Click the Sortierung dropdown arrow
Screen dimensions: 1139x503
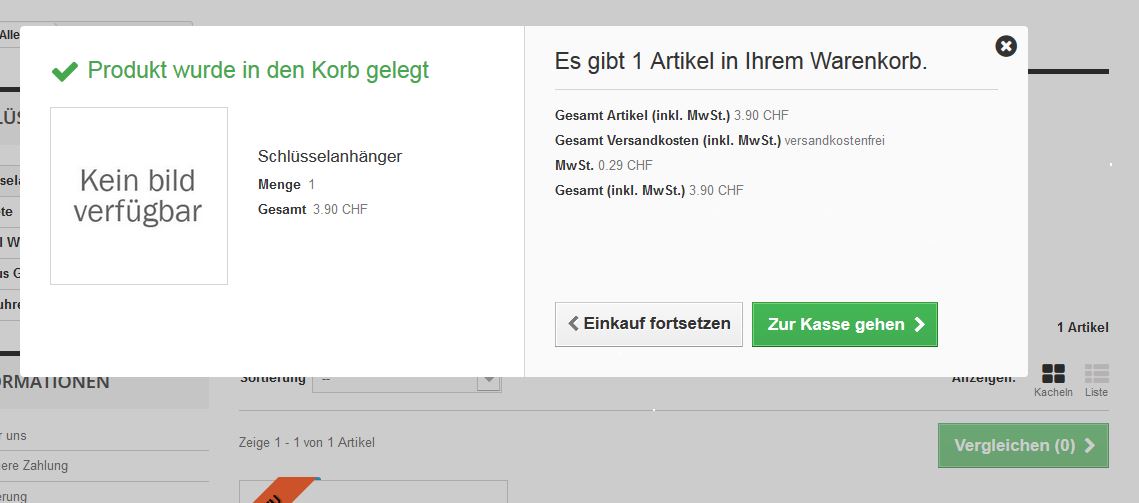tap(489, 380)
